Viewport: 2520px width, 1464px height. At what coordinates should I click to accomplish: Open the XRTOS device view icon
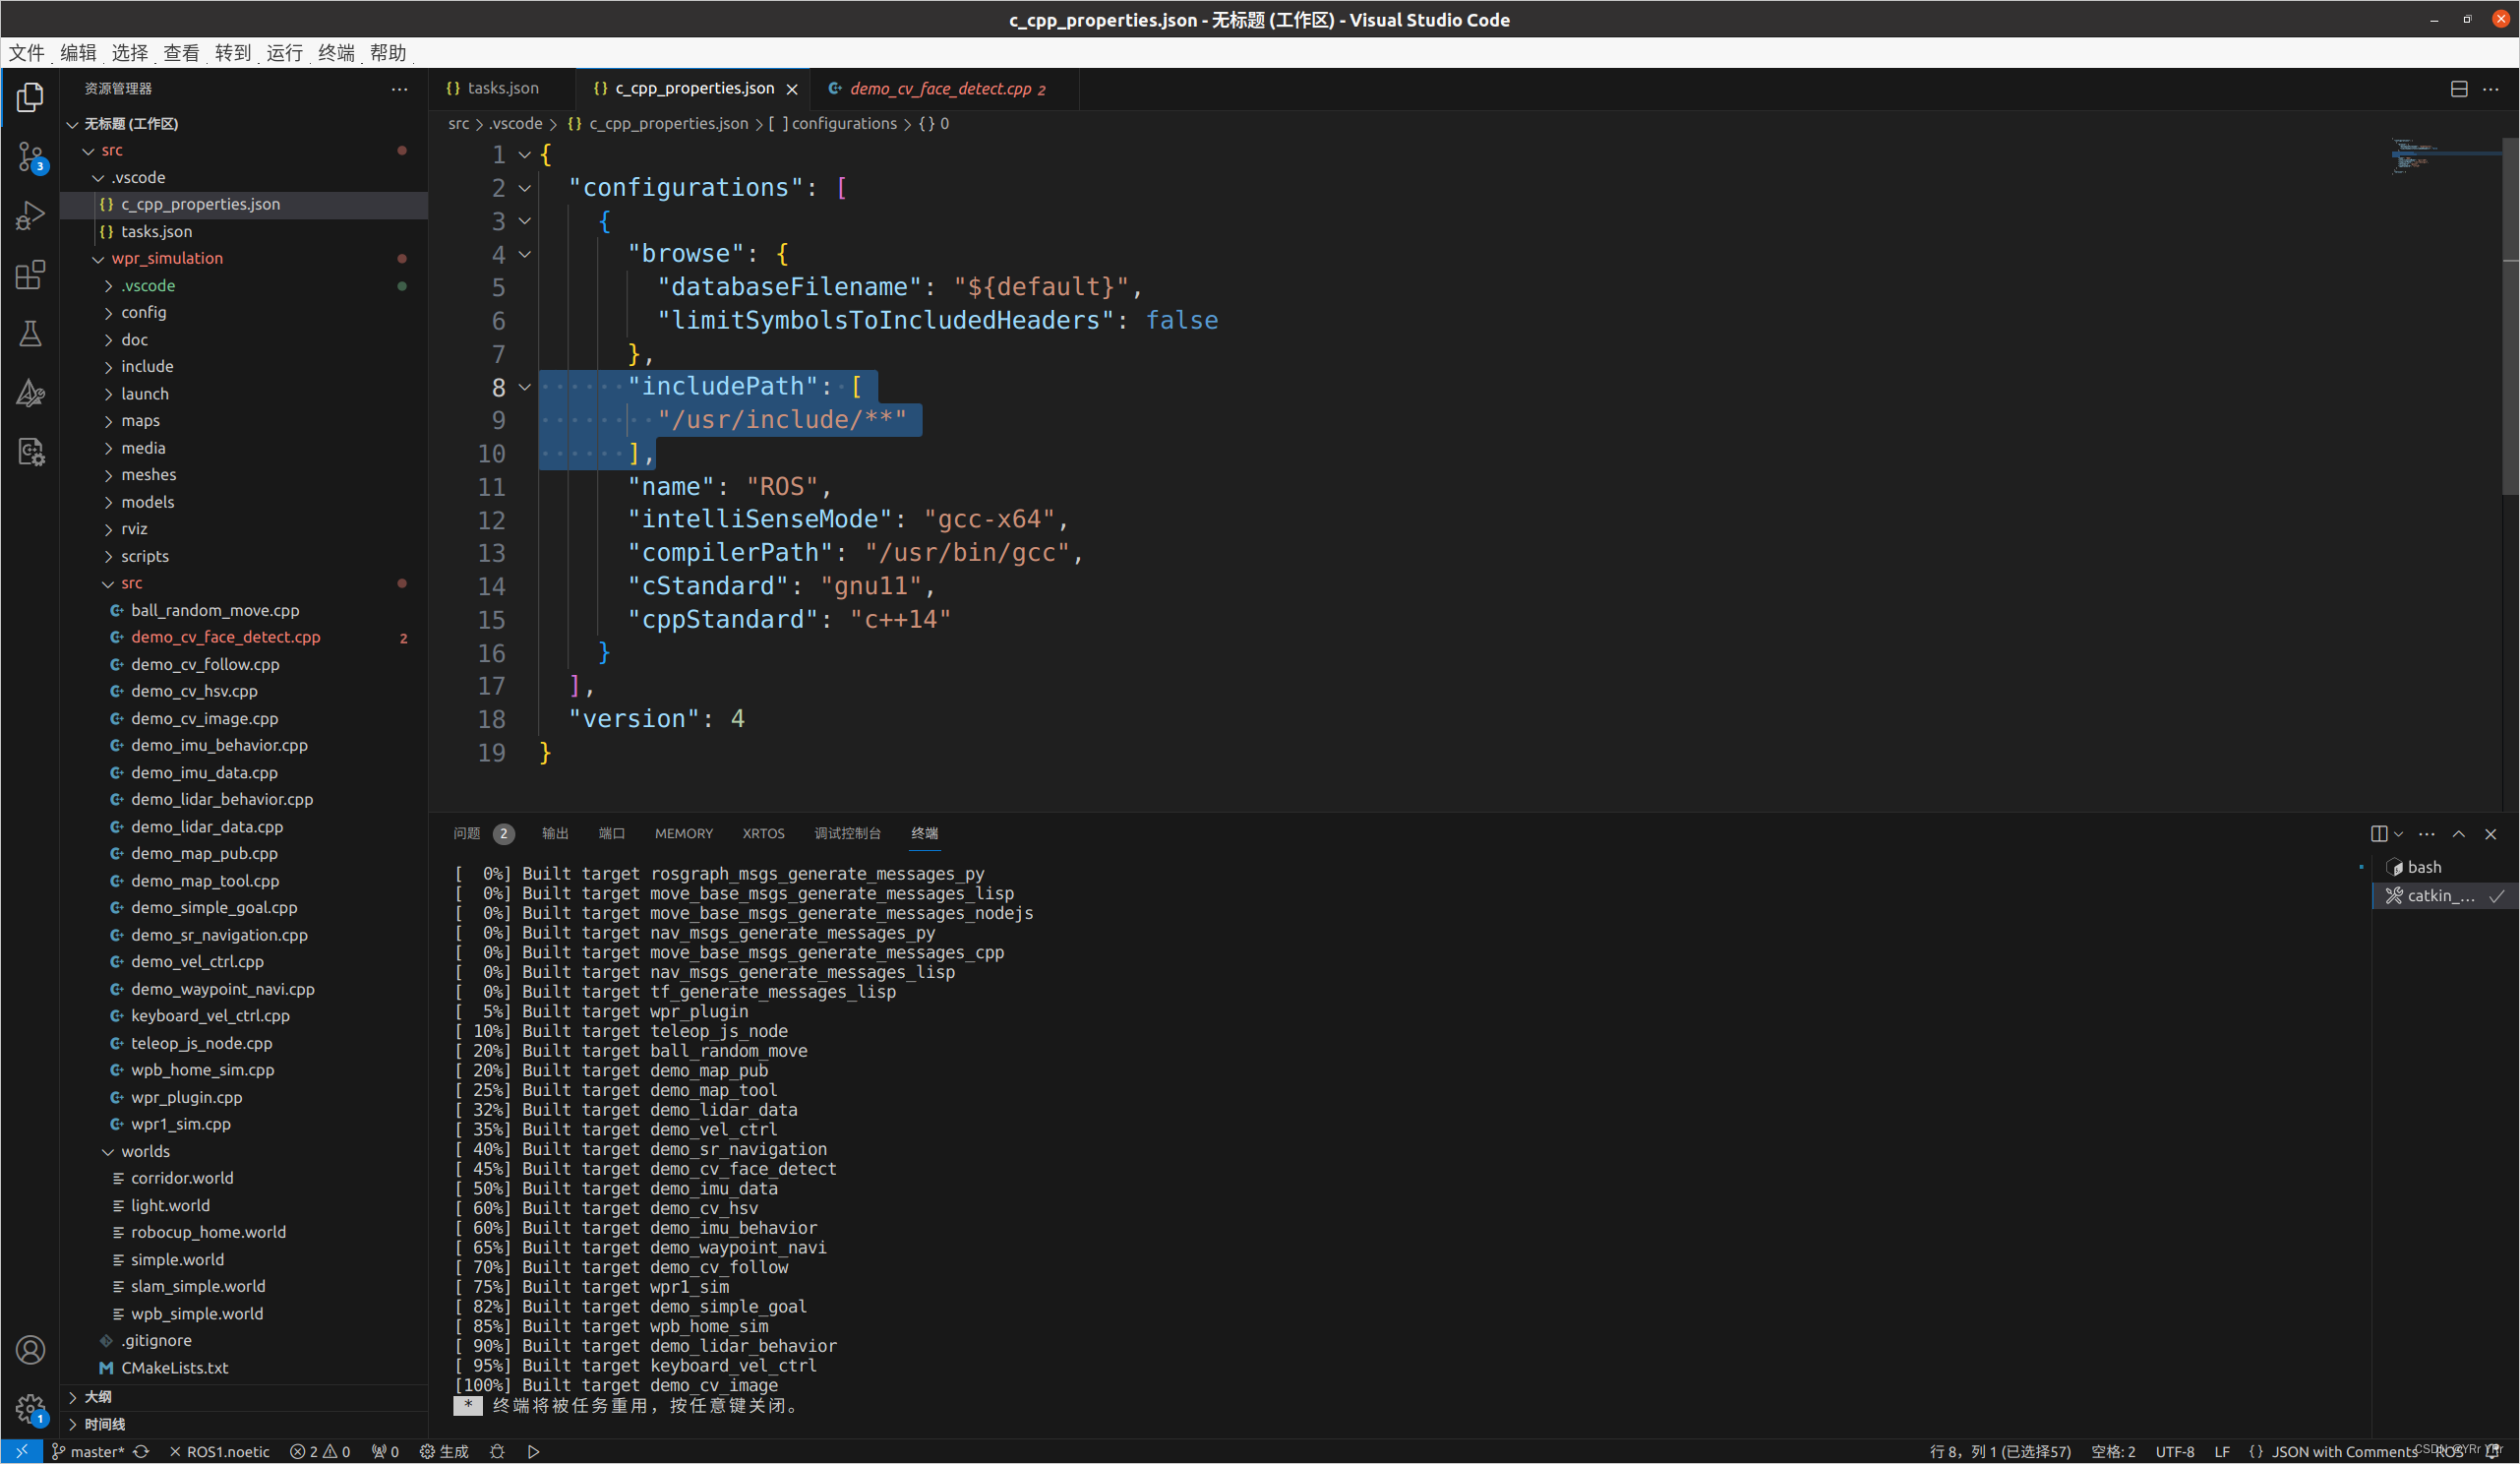pos(30,452)
